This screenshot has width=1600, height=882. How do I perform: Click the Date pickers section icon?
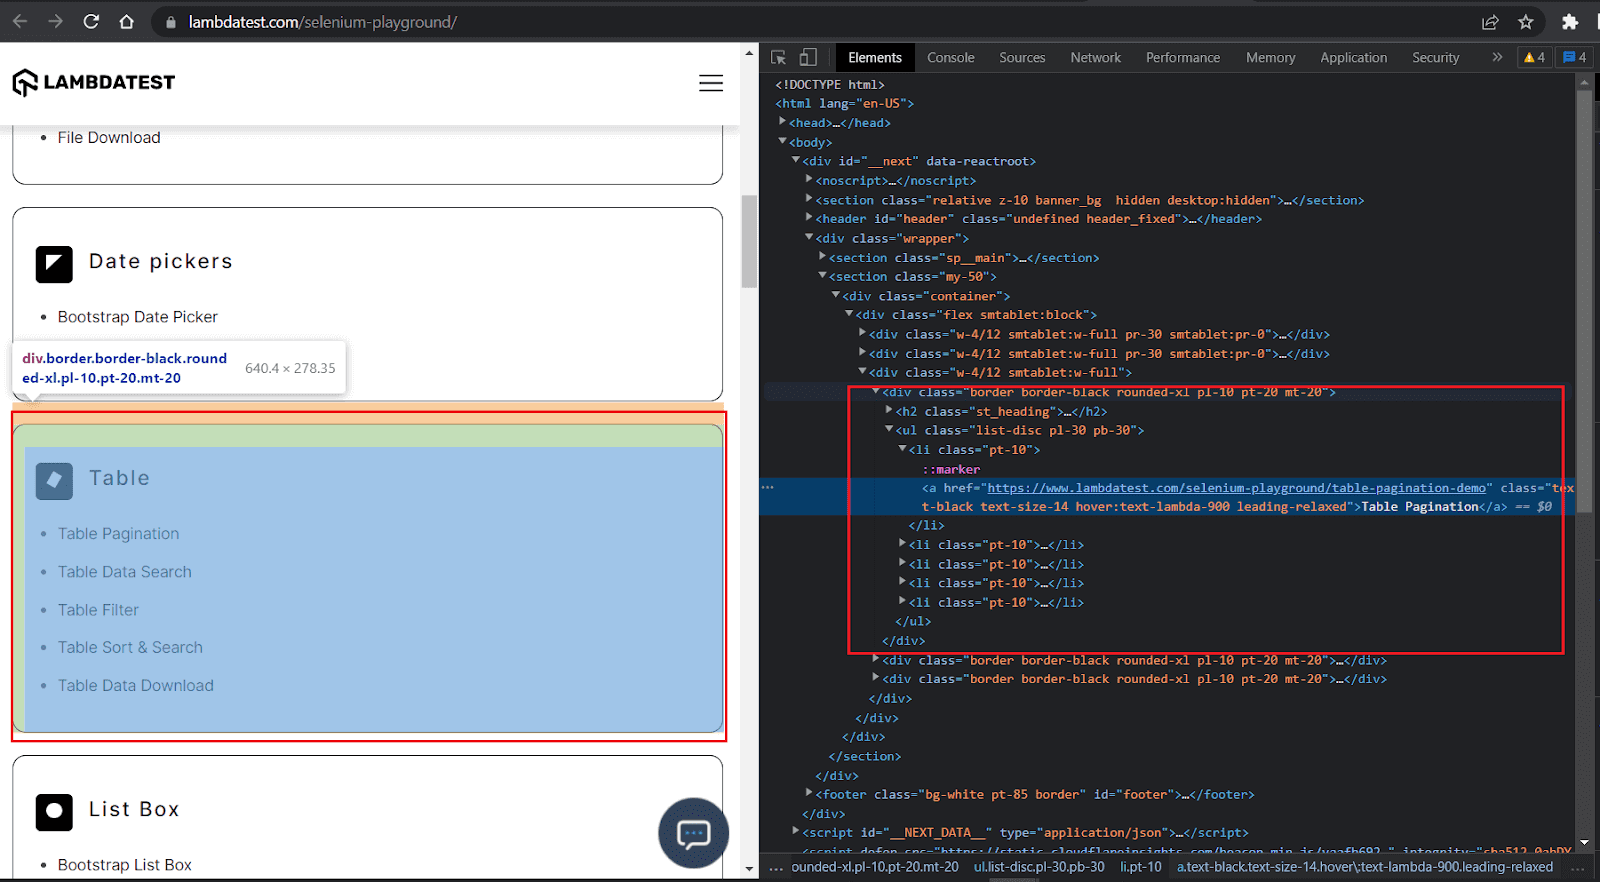tap(54, 265)
